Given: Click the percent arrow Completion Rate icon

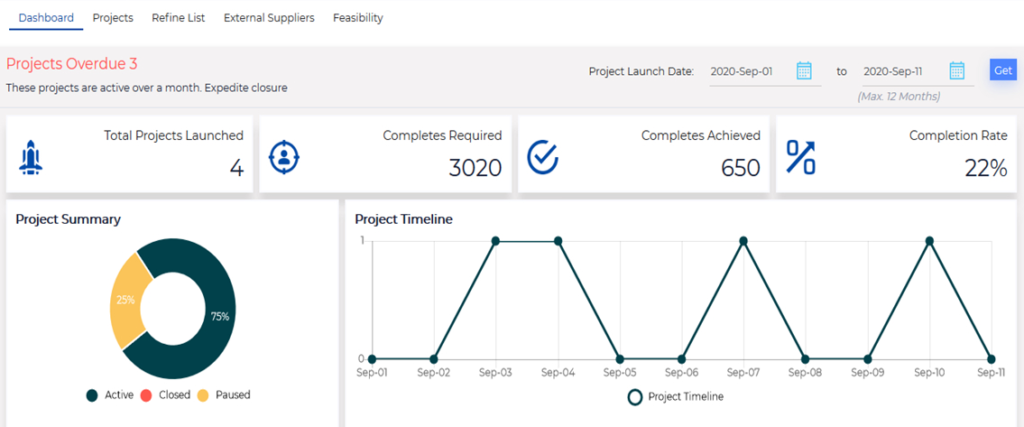Looking at the screenshot, I should pyautogui.click(x=801, y=157).
